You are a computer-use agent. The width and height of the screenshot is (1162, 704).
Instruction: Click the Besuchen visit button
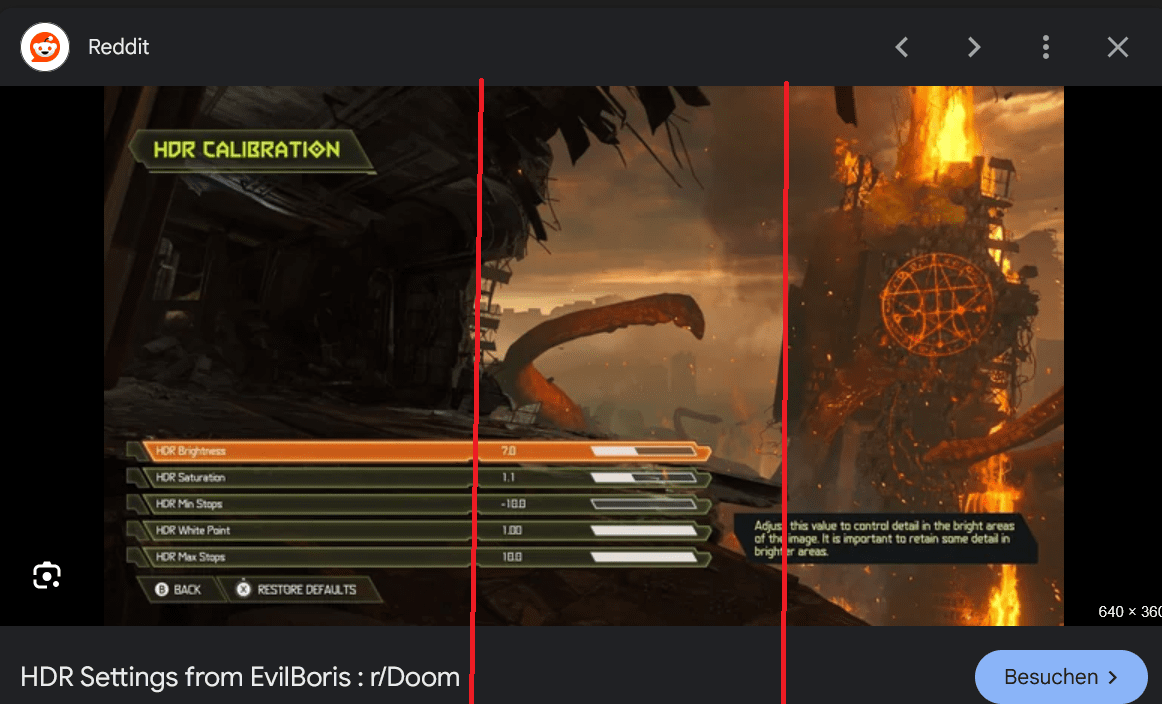(1061, 677)
